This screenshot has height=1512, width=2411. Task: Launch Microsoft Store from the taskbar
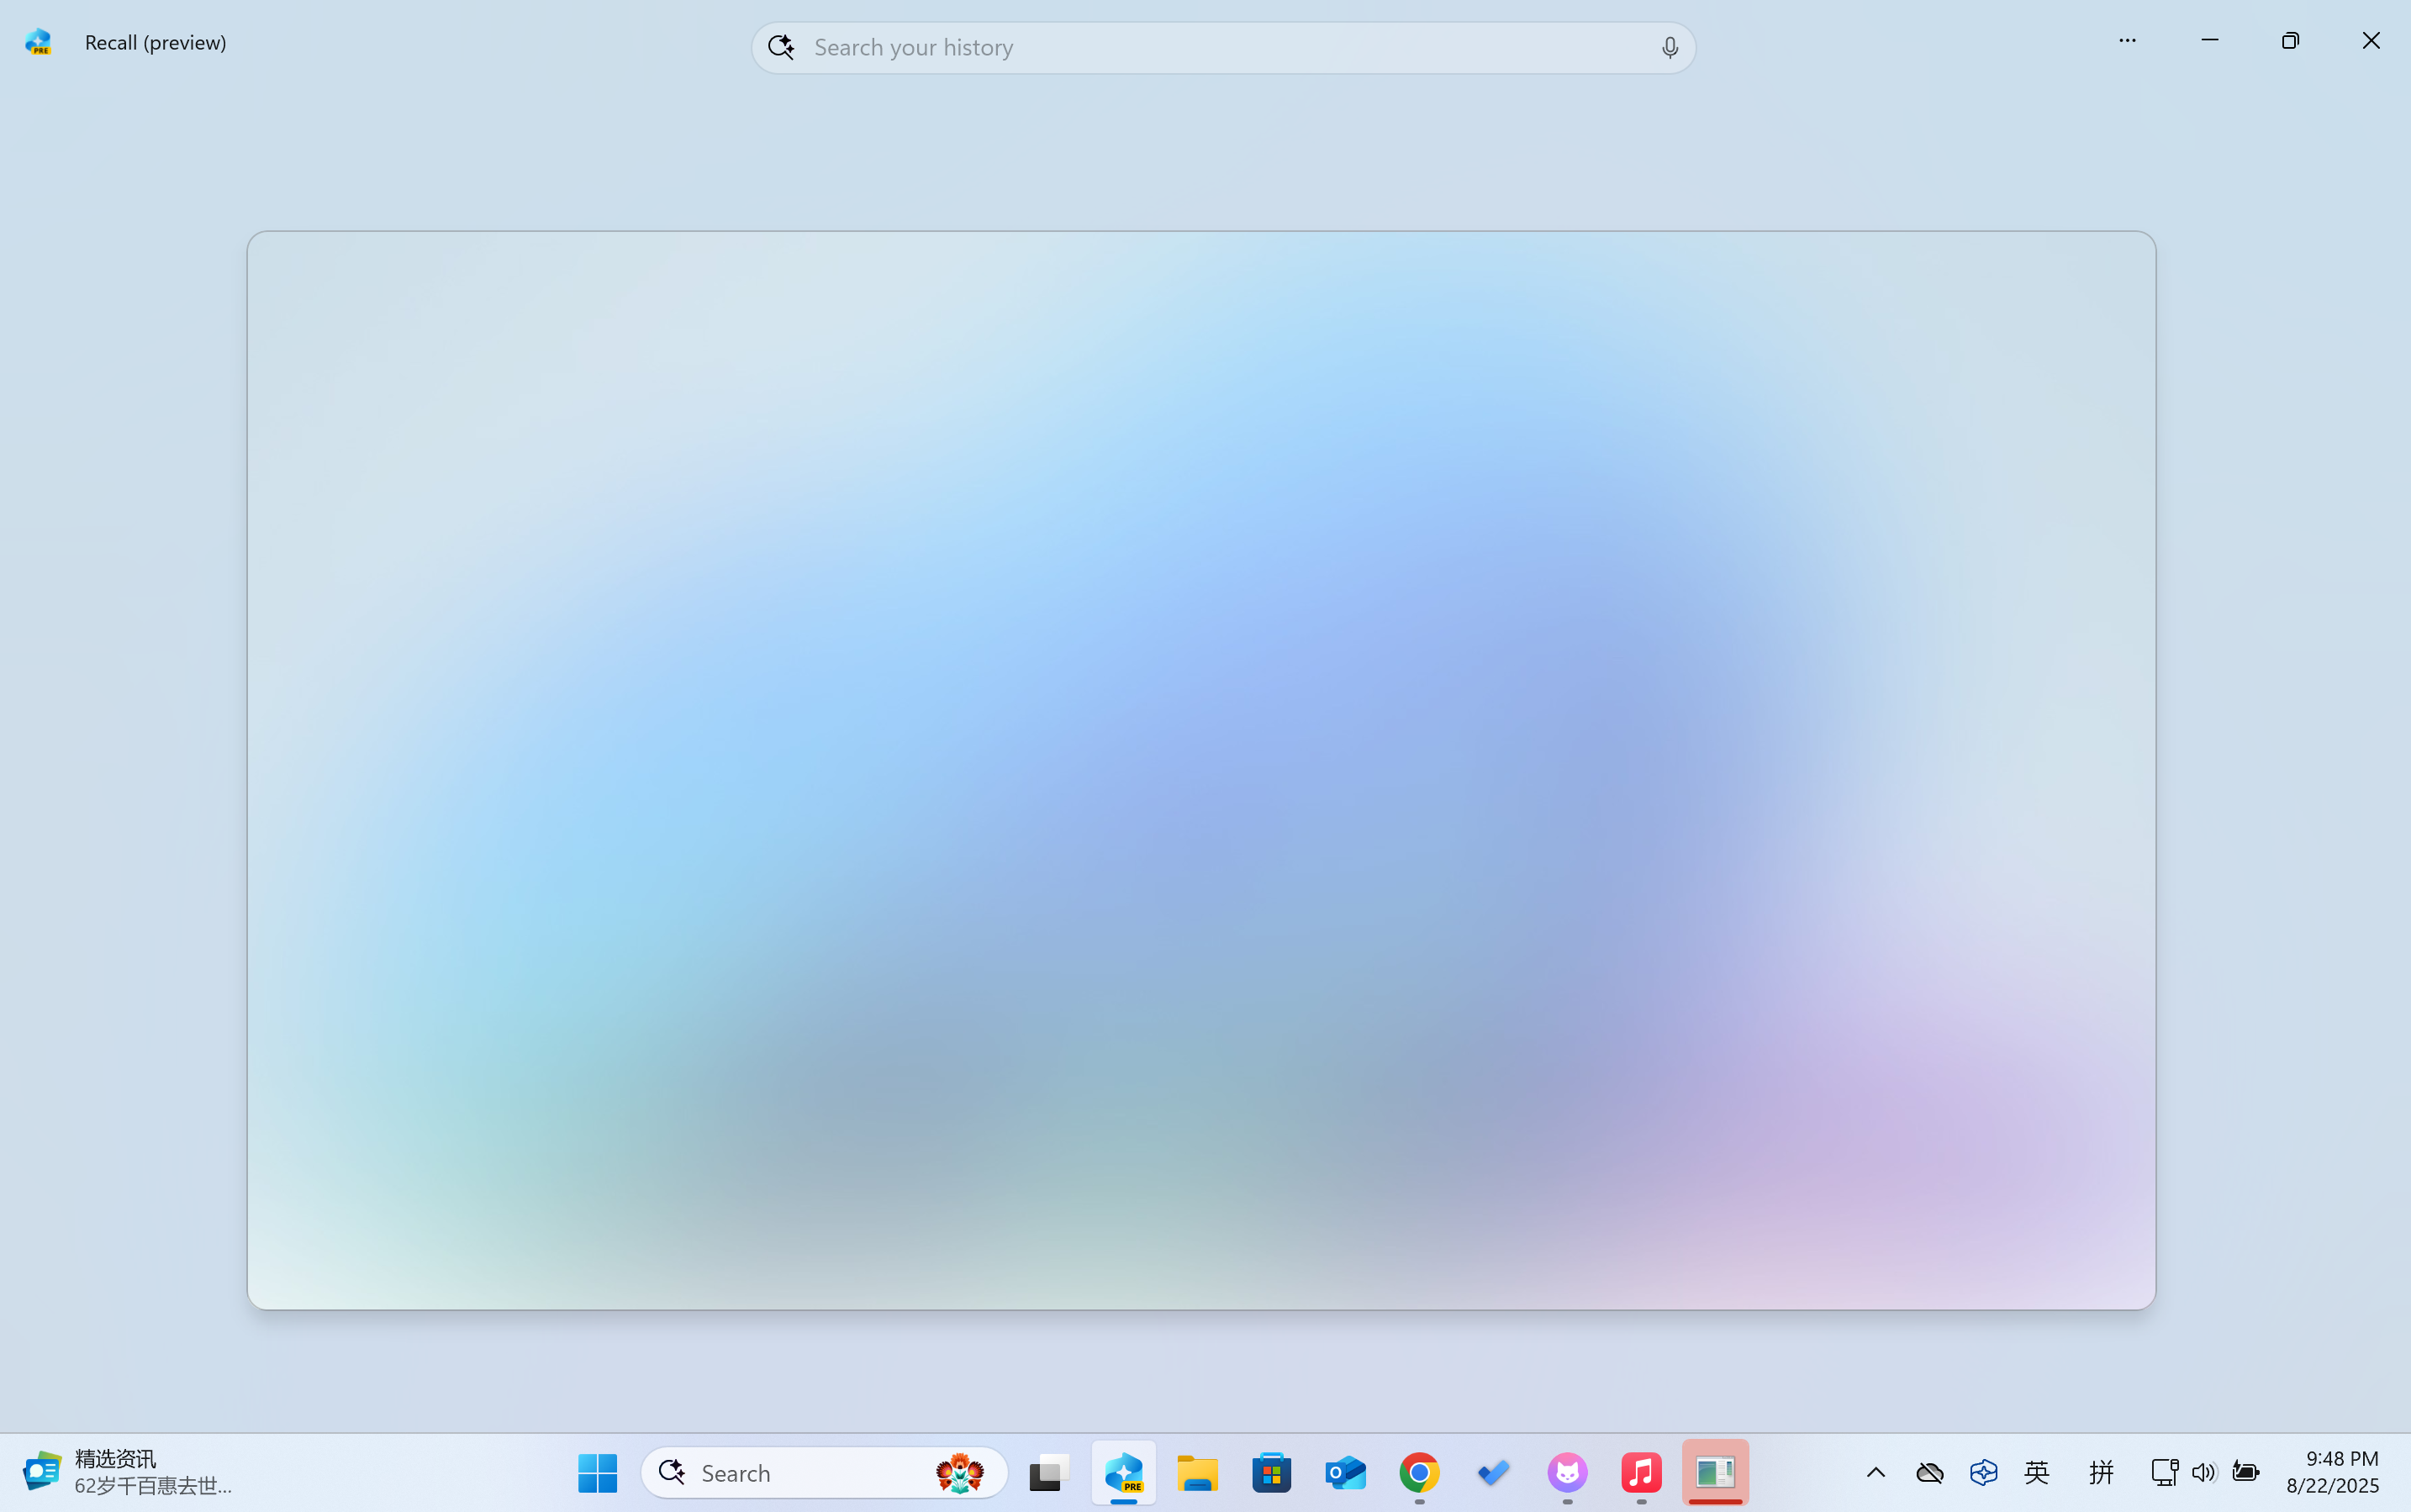pos(1271,1472)
